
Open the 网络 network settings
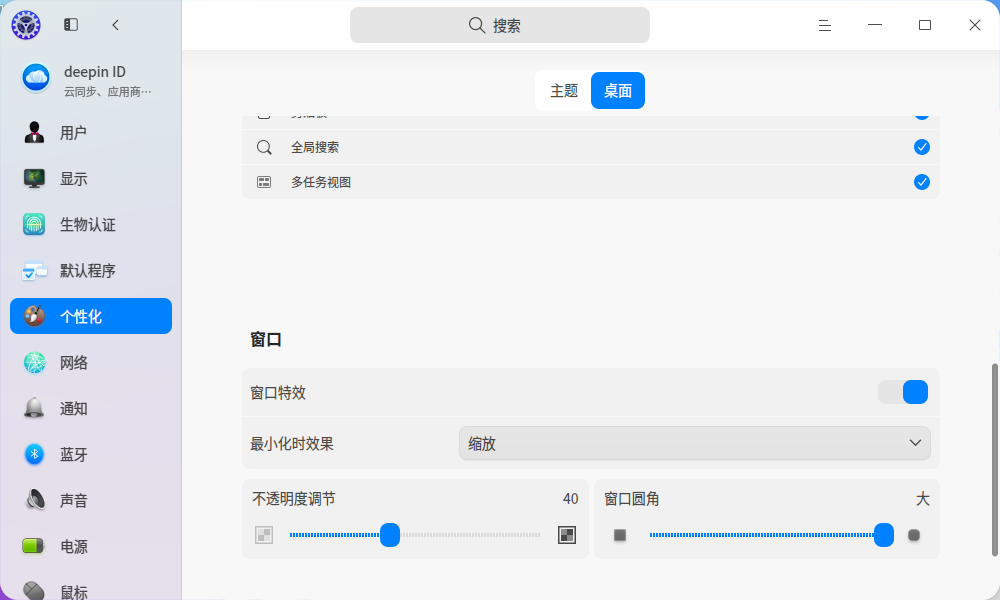pyautogui.click(x=91, y=362)
